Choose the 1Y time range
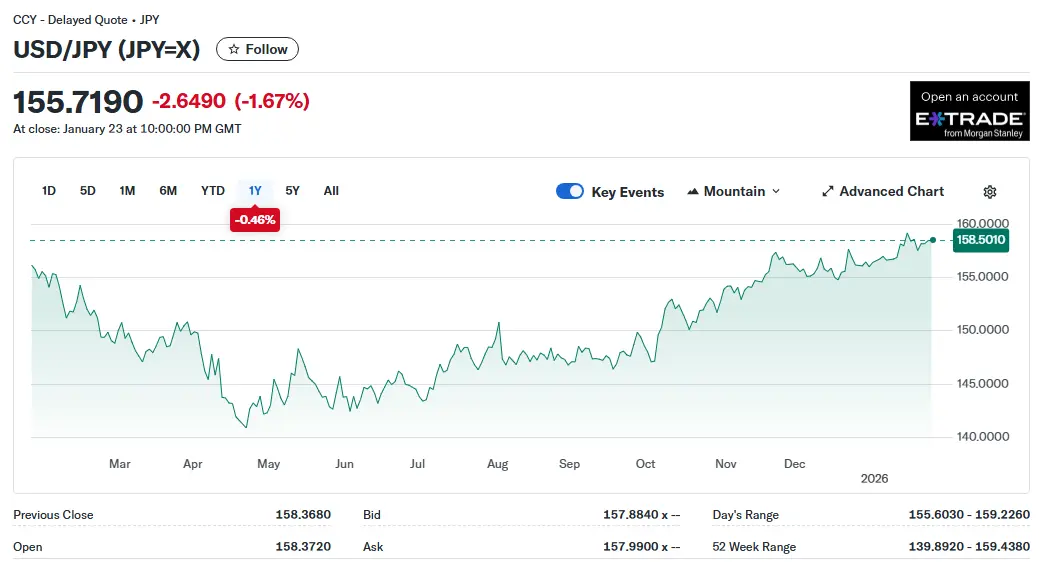Viewport: 1050px width, 562px height. (x=255, y=191)
